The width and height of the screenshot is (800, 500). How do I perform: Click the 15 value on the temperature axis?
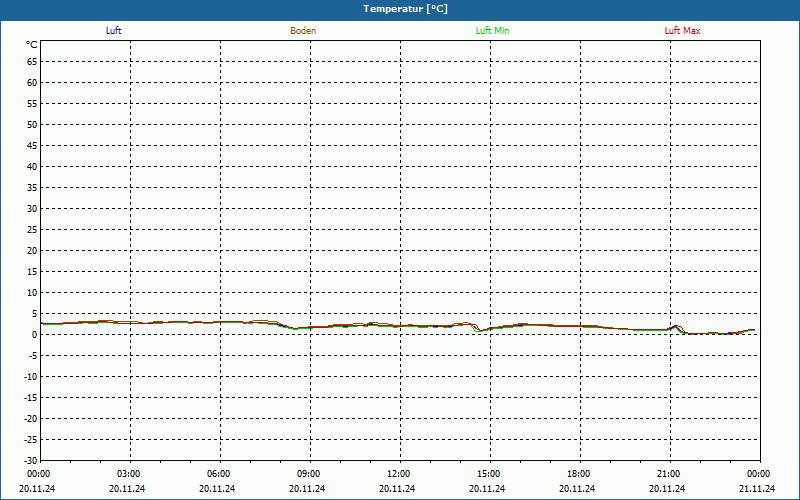click(x=32, y=272)
